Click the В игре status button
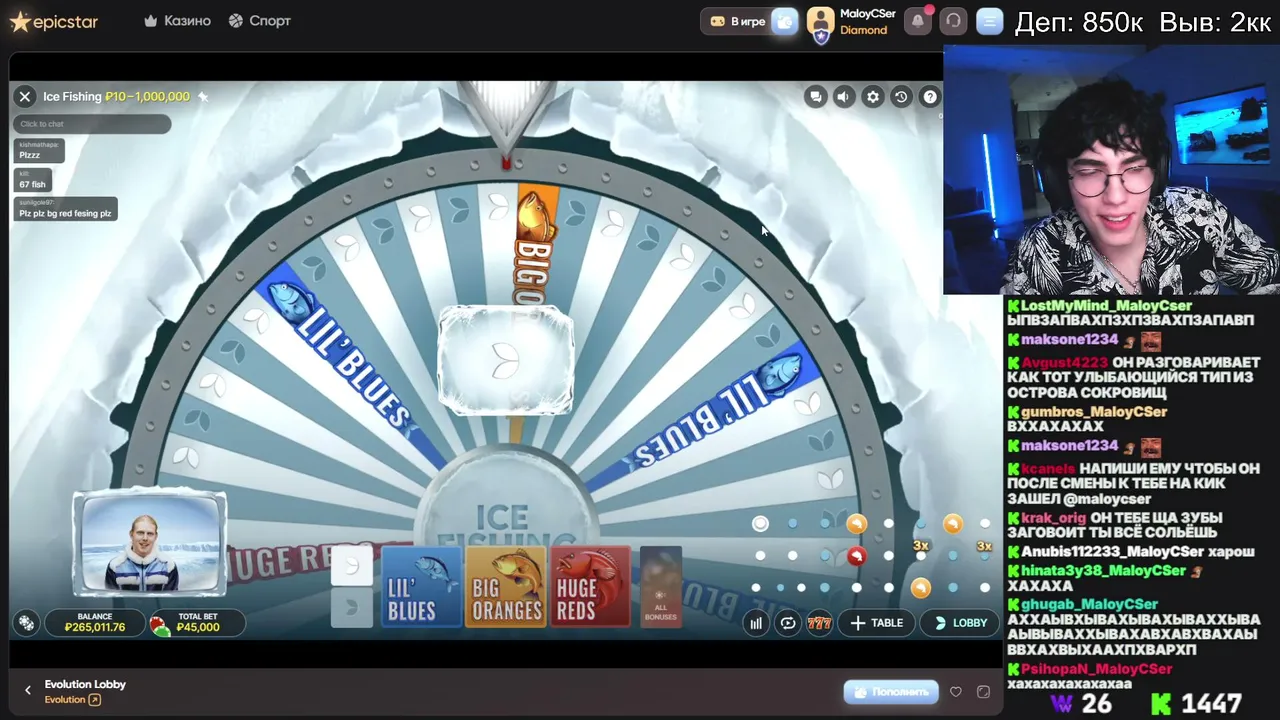 737,21
